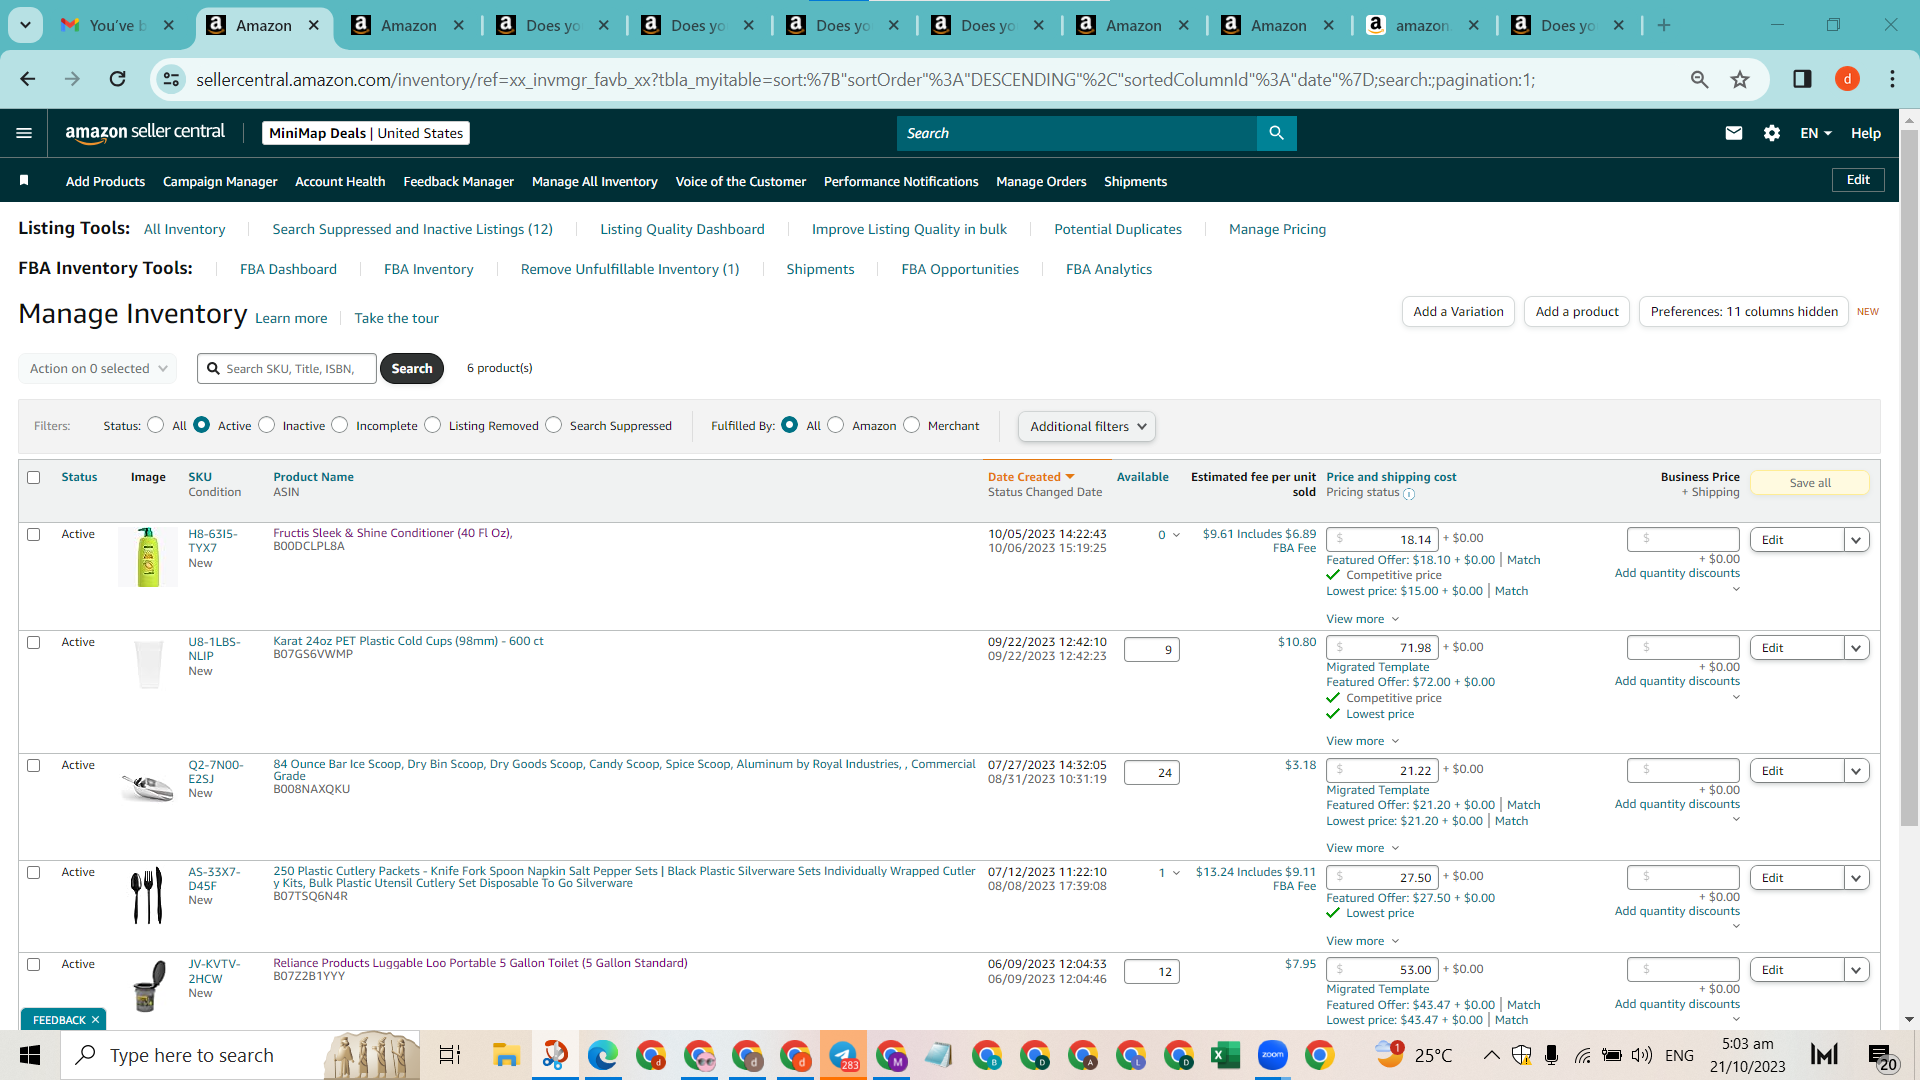Sort by the Date Created column header
This screenshot has width=1920, height=1080.
(1031, 477)
